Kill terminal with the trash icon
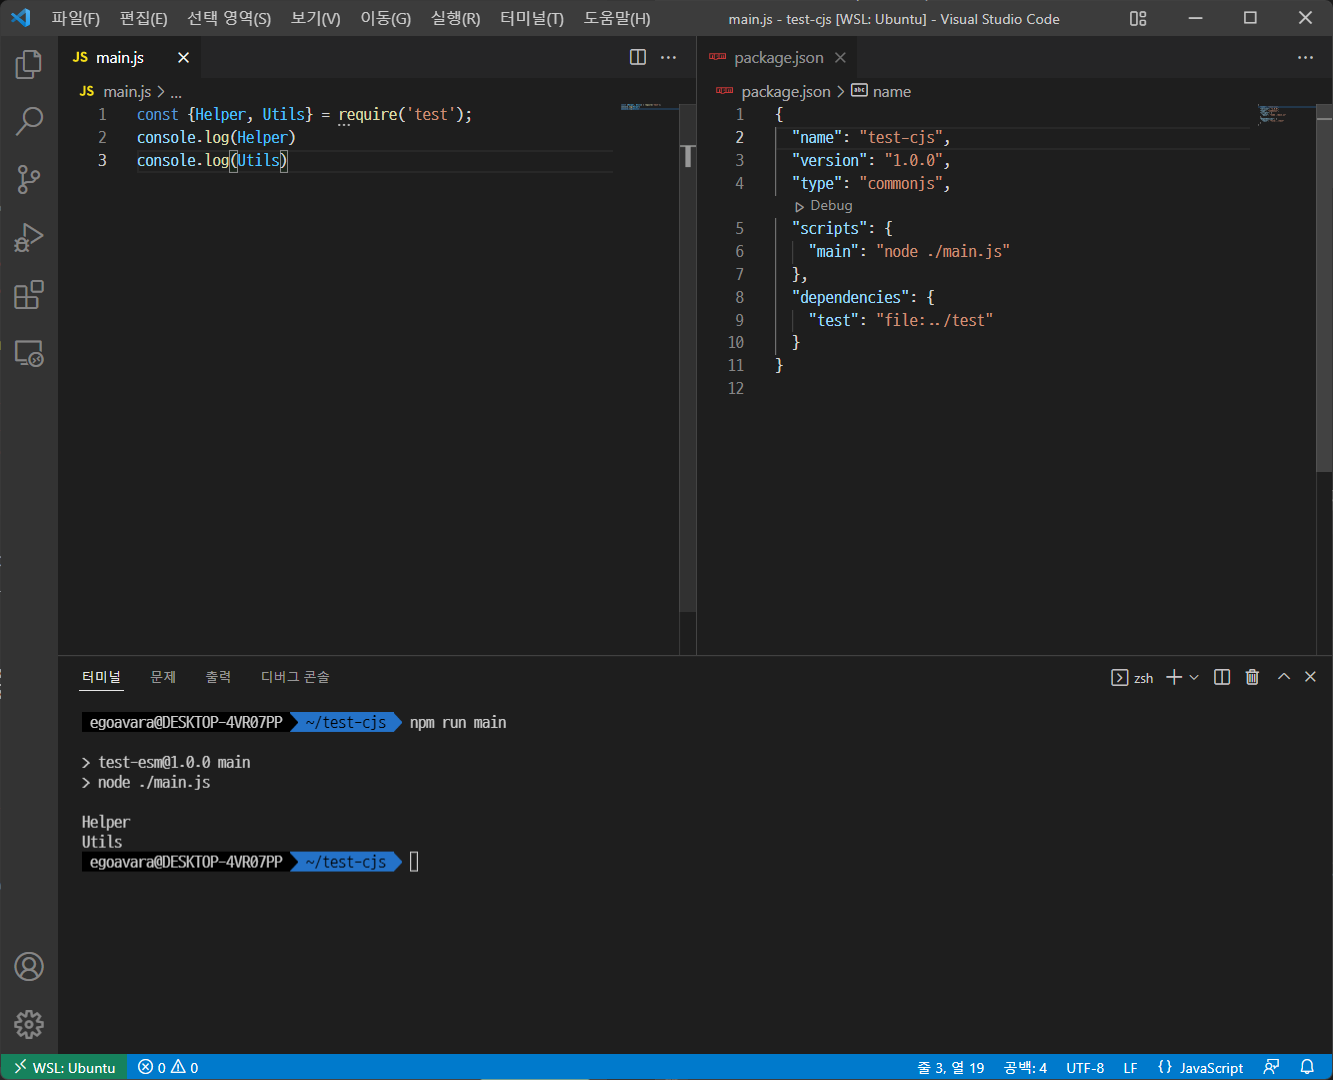Image resolution: width=1333 pixels, height=1080 pixels. pos(1252,677)
